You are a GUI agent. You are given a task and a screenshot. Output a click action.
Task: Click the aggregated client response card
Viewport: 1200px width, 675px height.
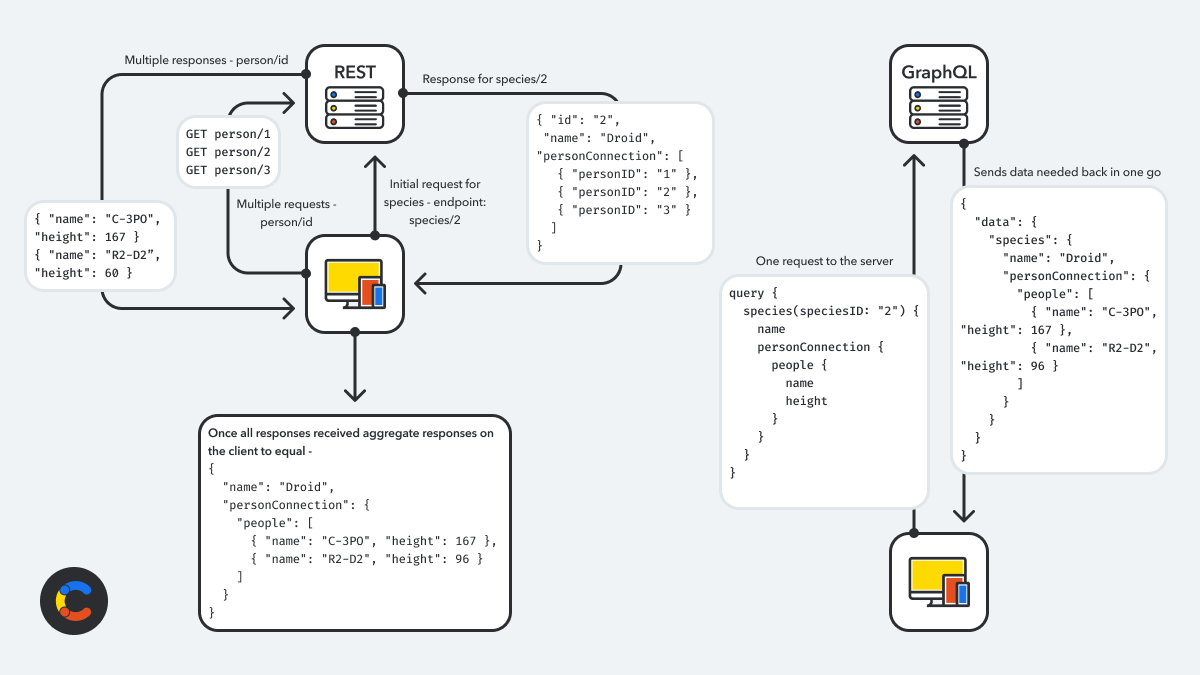(x=355, y=520)
